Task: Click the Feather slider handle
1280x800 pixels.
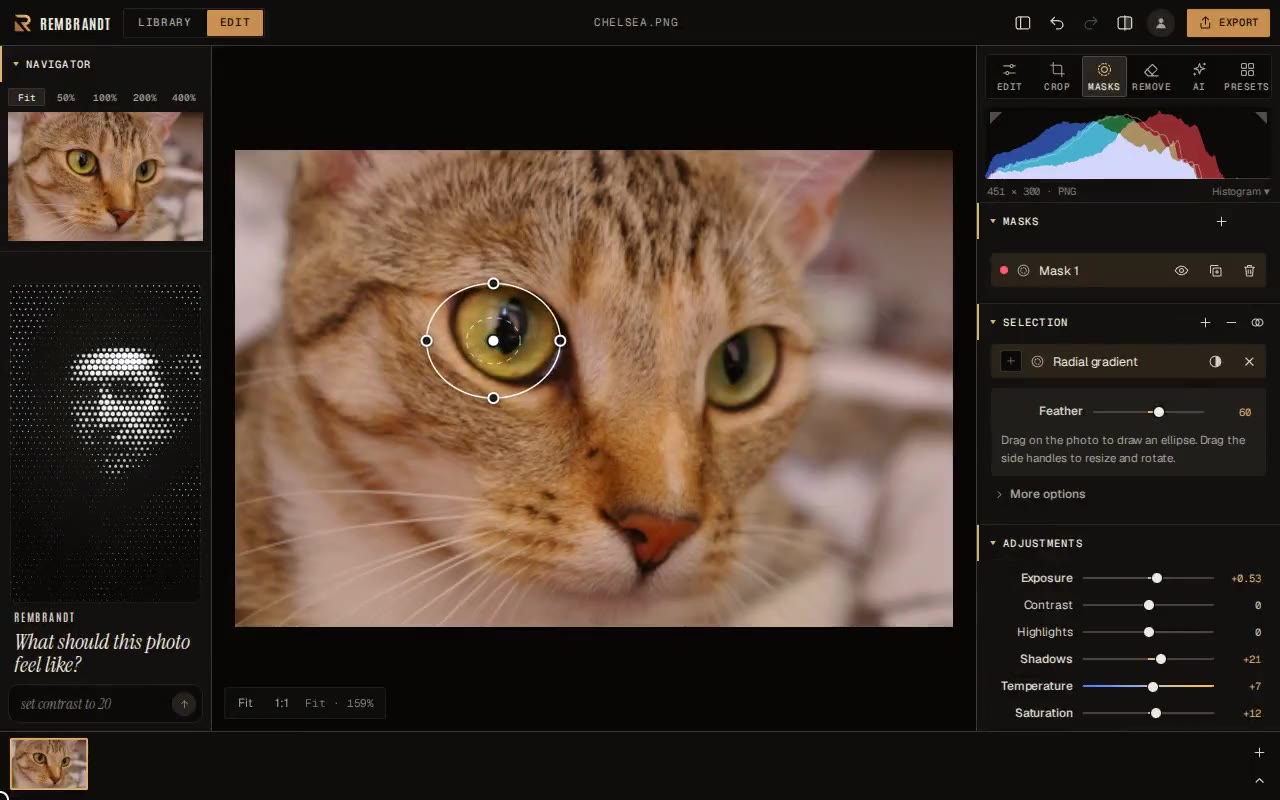Action: (x=1159, y=412)
